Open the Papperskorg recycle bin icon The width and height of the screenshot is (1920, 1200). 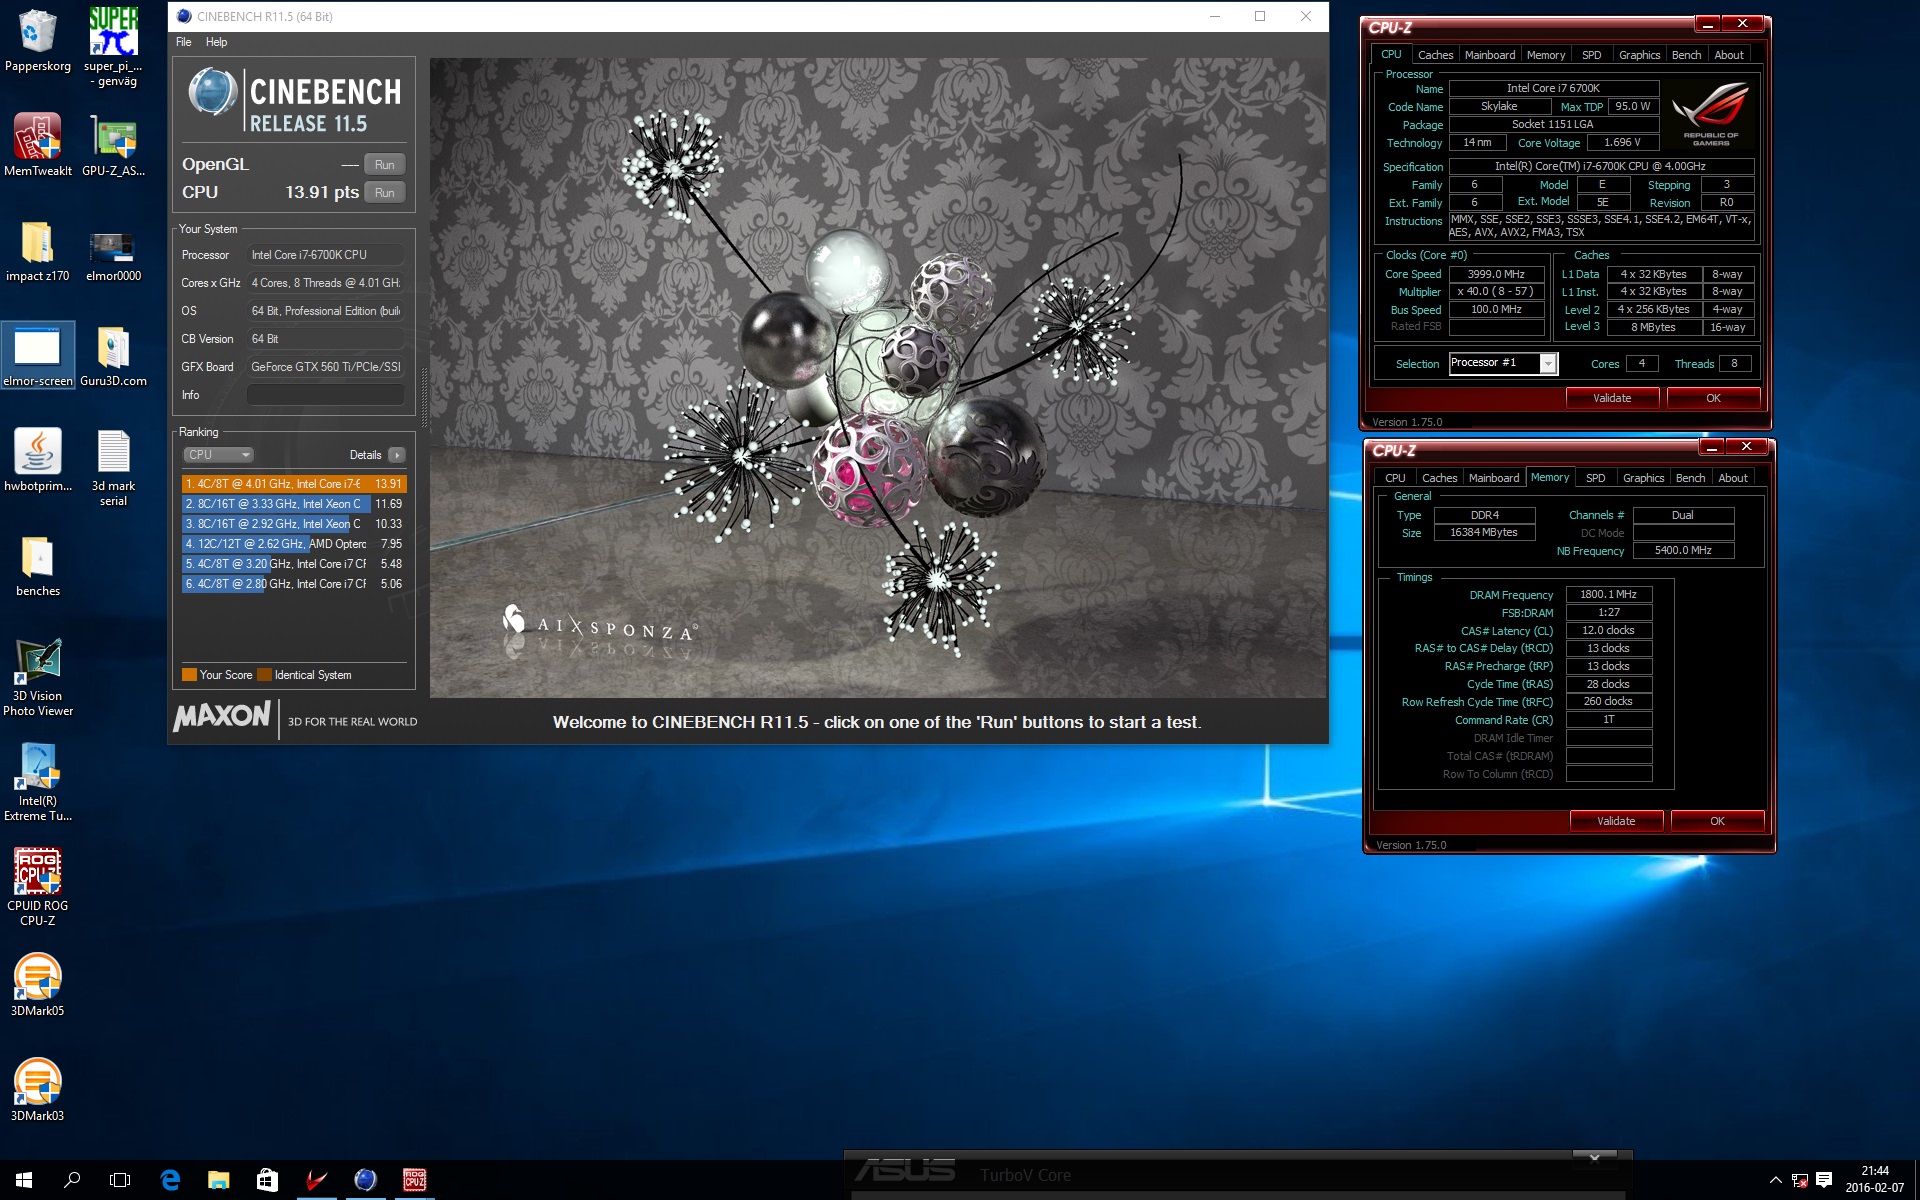pos(38,40)
